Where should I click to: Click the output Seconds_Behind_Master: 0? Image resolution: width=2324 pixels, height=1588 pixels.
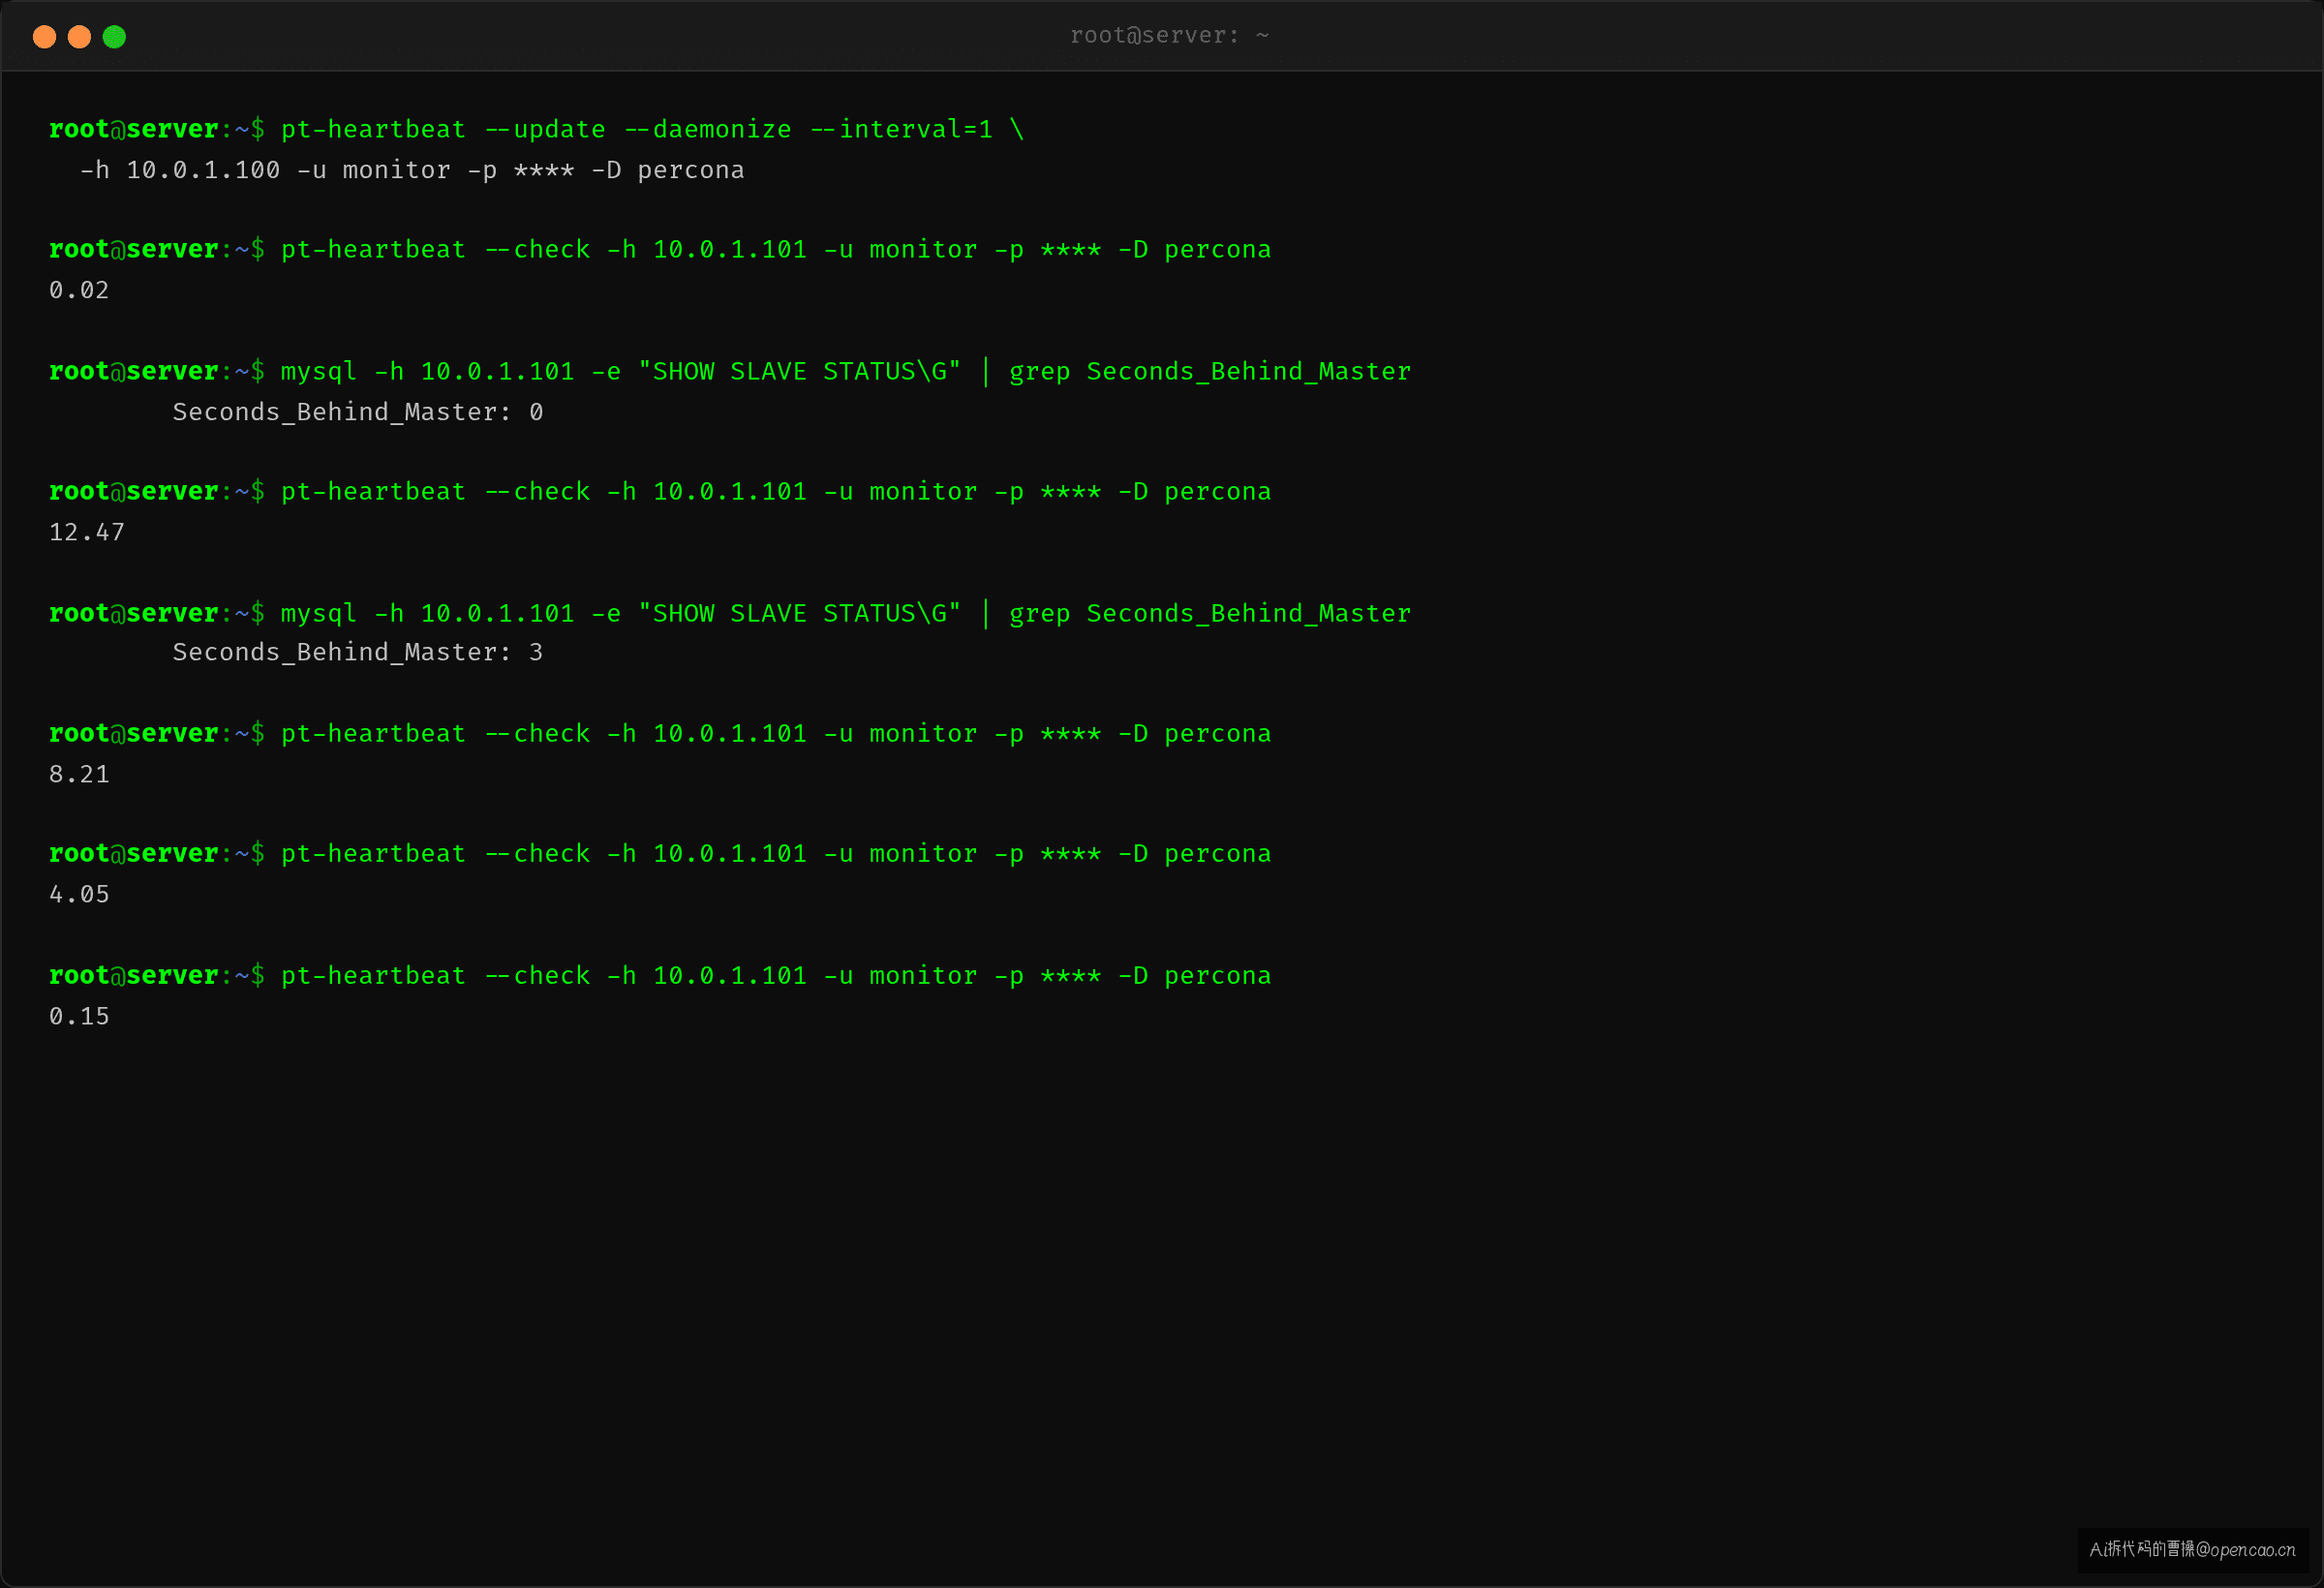(x=358, y=412)
